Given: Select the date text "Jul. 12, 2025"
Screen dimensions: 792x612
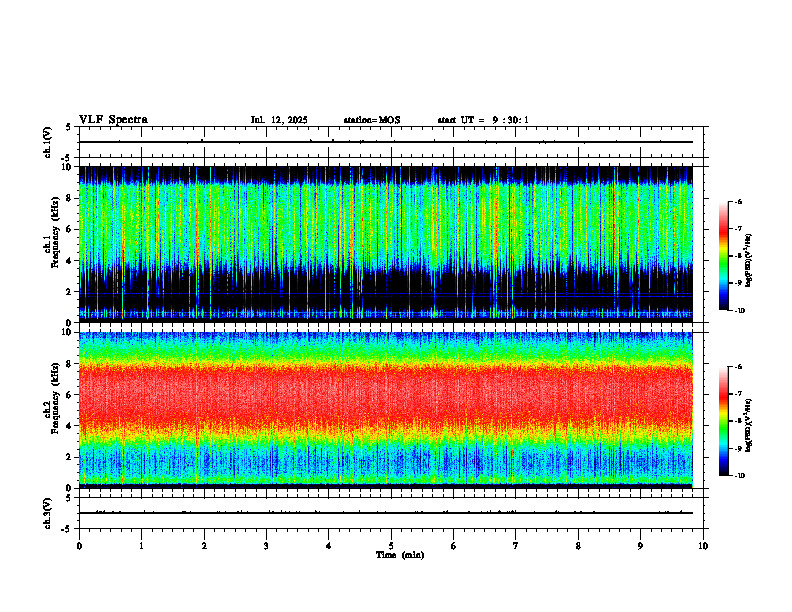Looking at the screenshot, I should tap(279, 120).
